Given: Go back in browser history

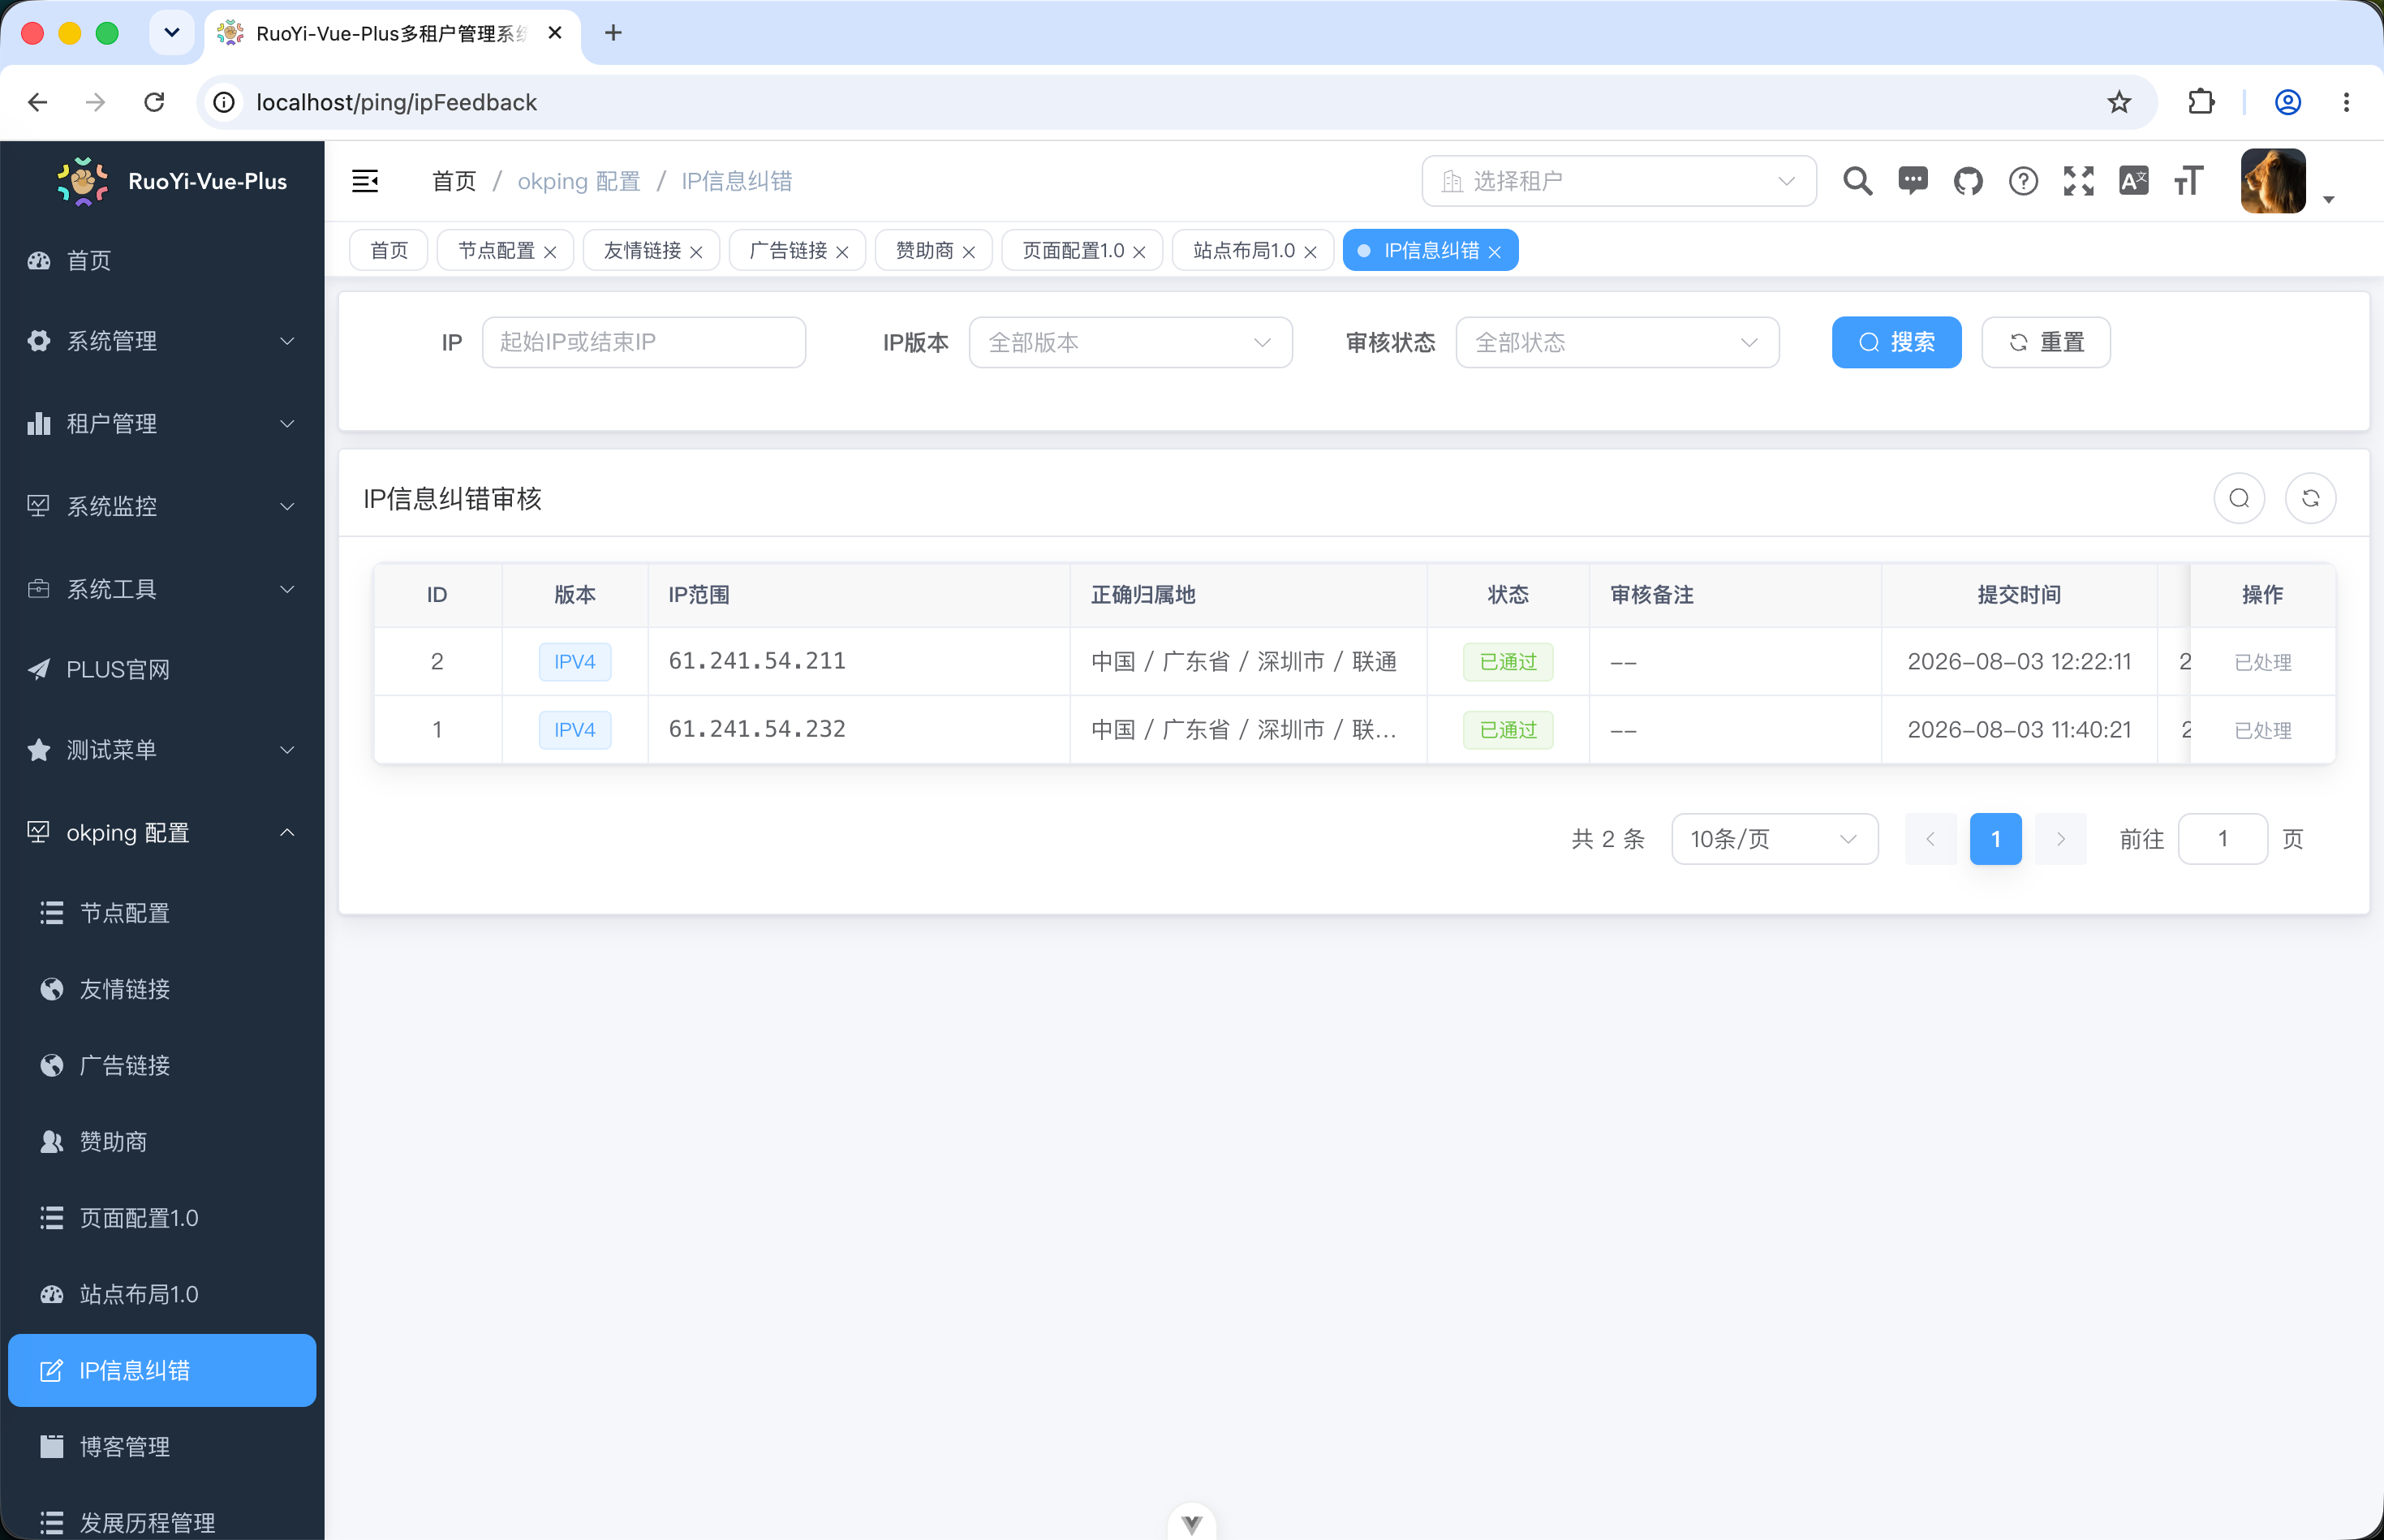Looking at the screenshot, I should (x=38, y=102).
